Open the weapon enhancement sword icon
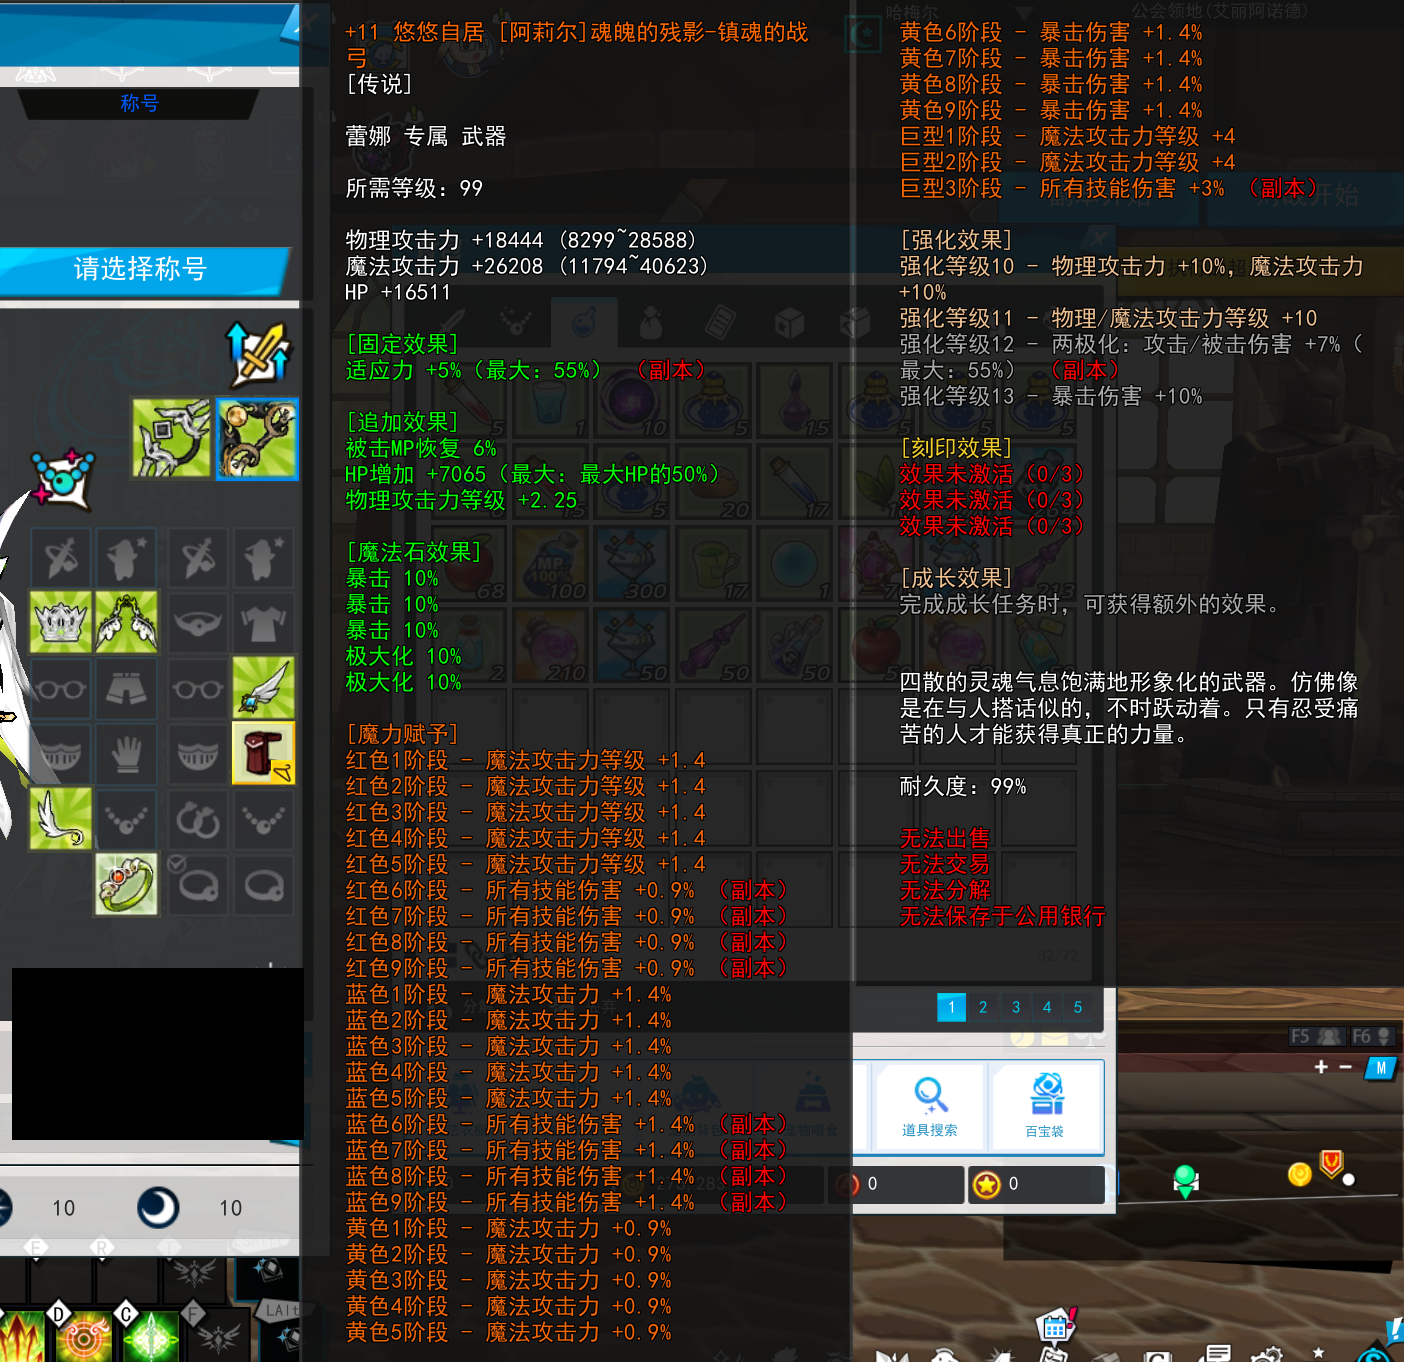The height and width of the screenshot is (1362, 1404). 259,354
